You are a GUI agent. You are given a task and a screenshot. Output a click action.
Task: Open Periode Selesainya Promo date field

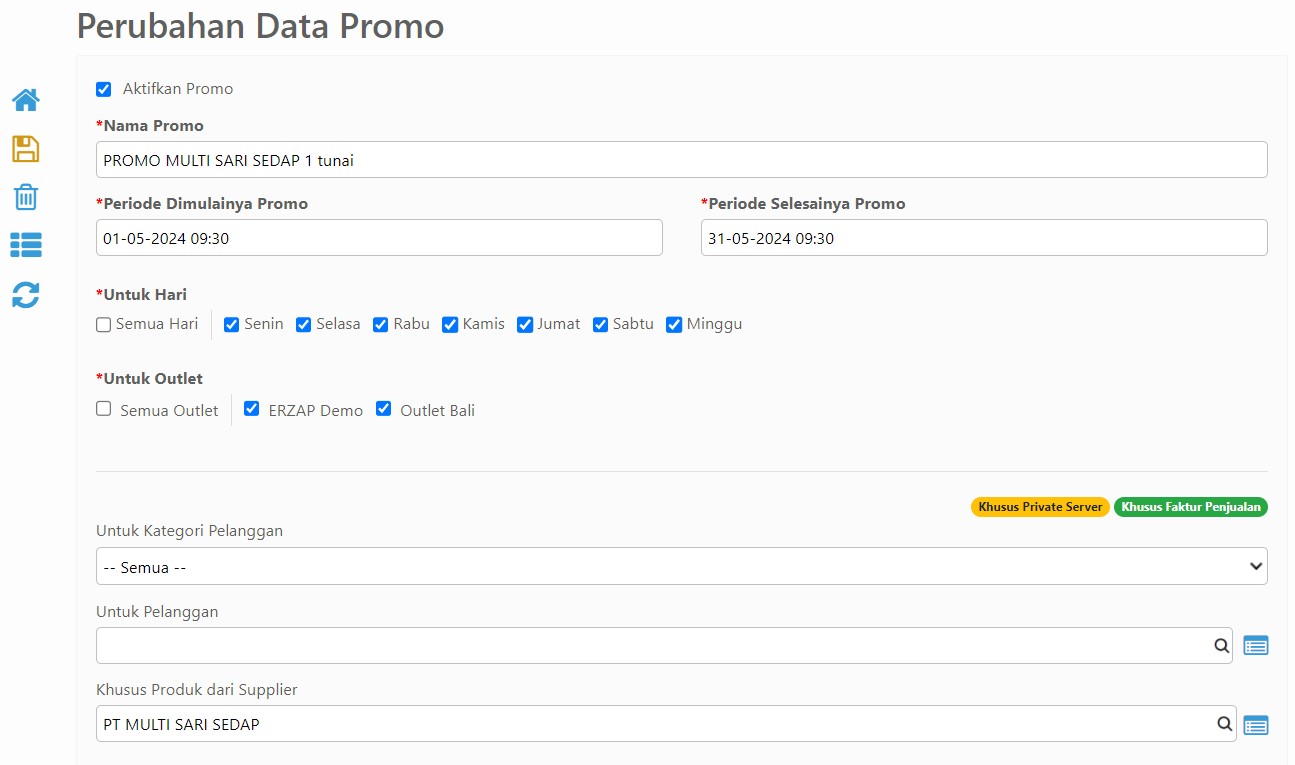pyautogui.click(x=984, y=238)
